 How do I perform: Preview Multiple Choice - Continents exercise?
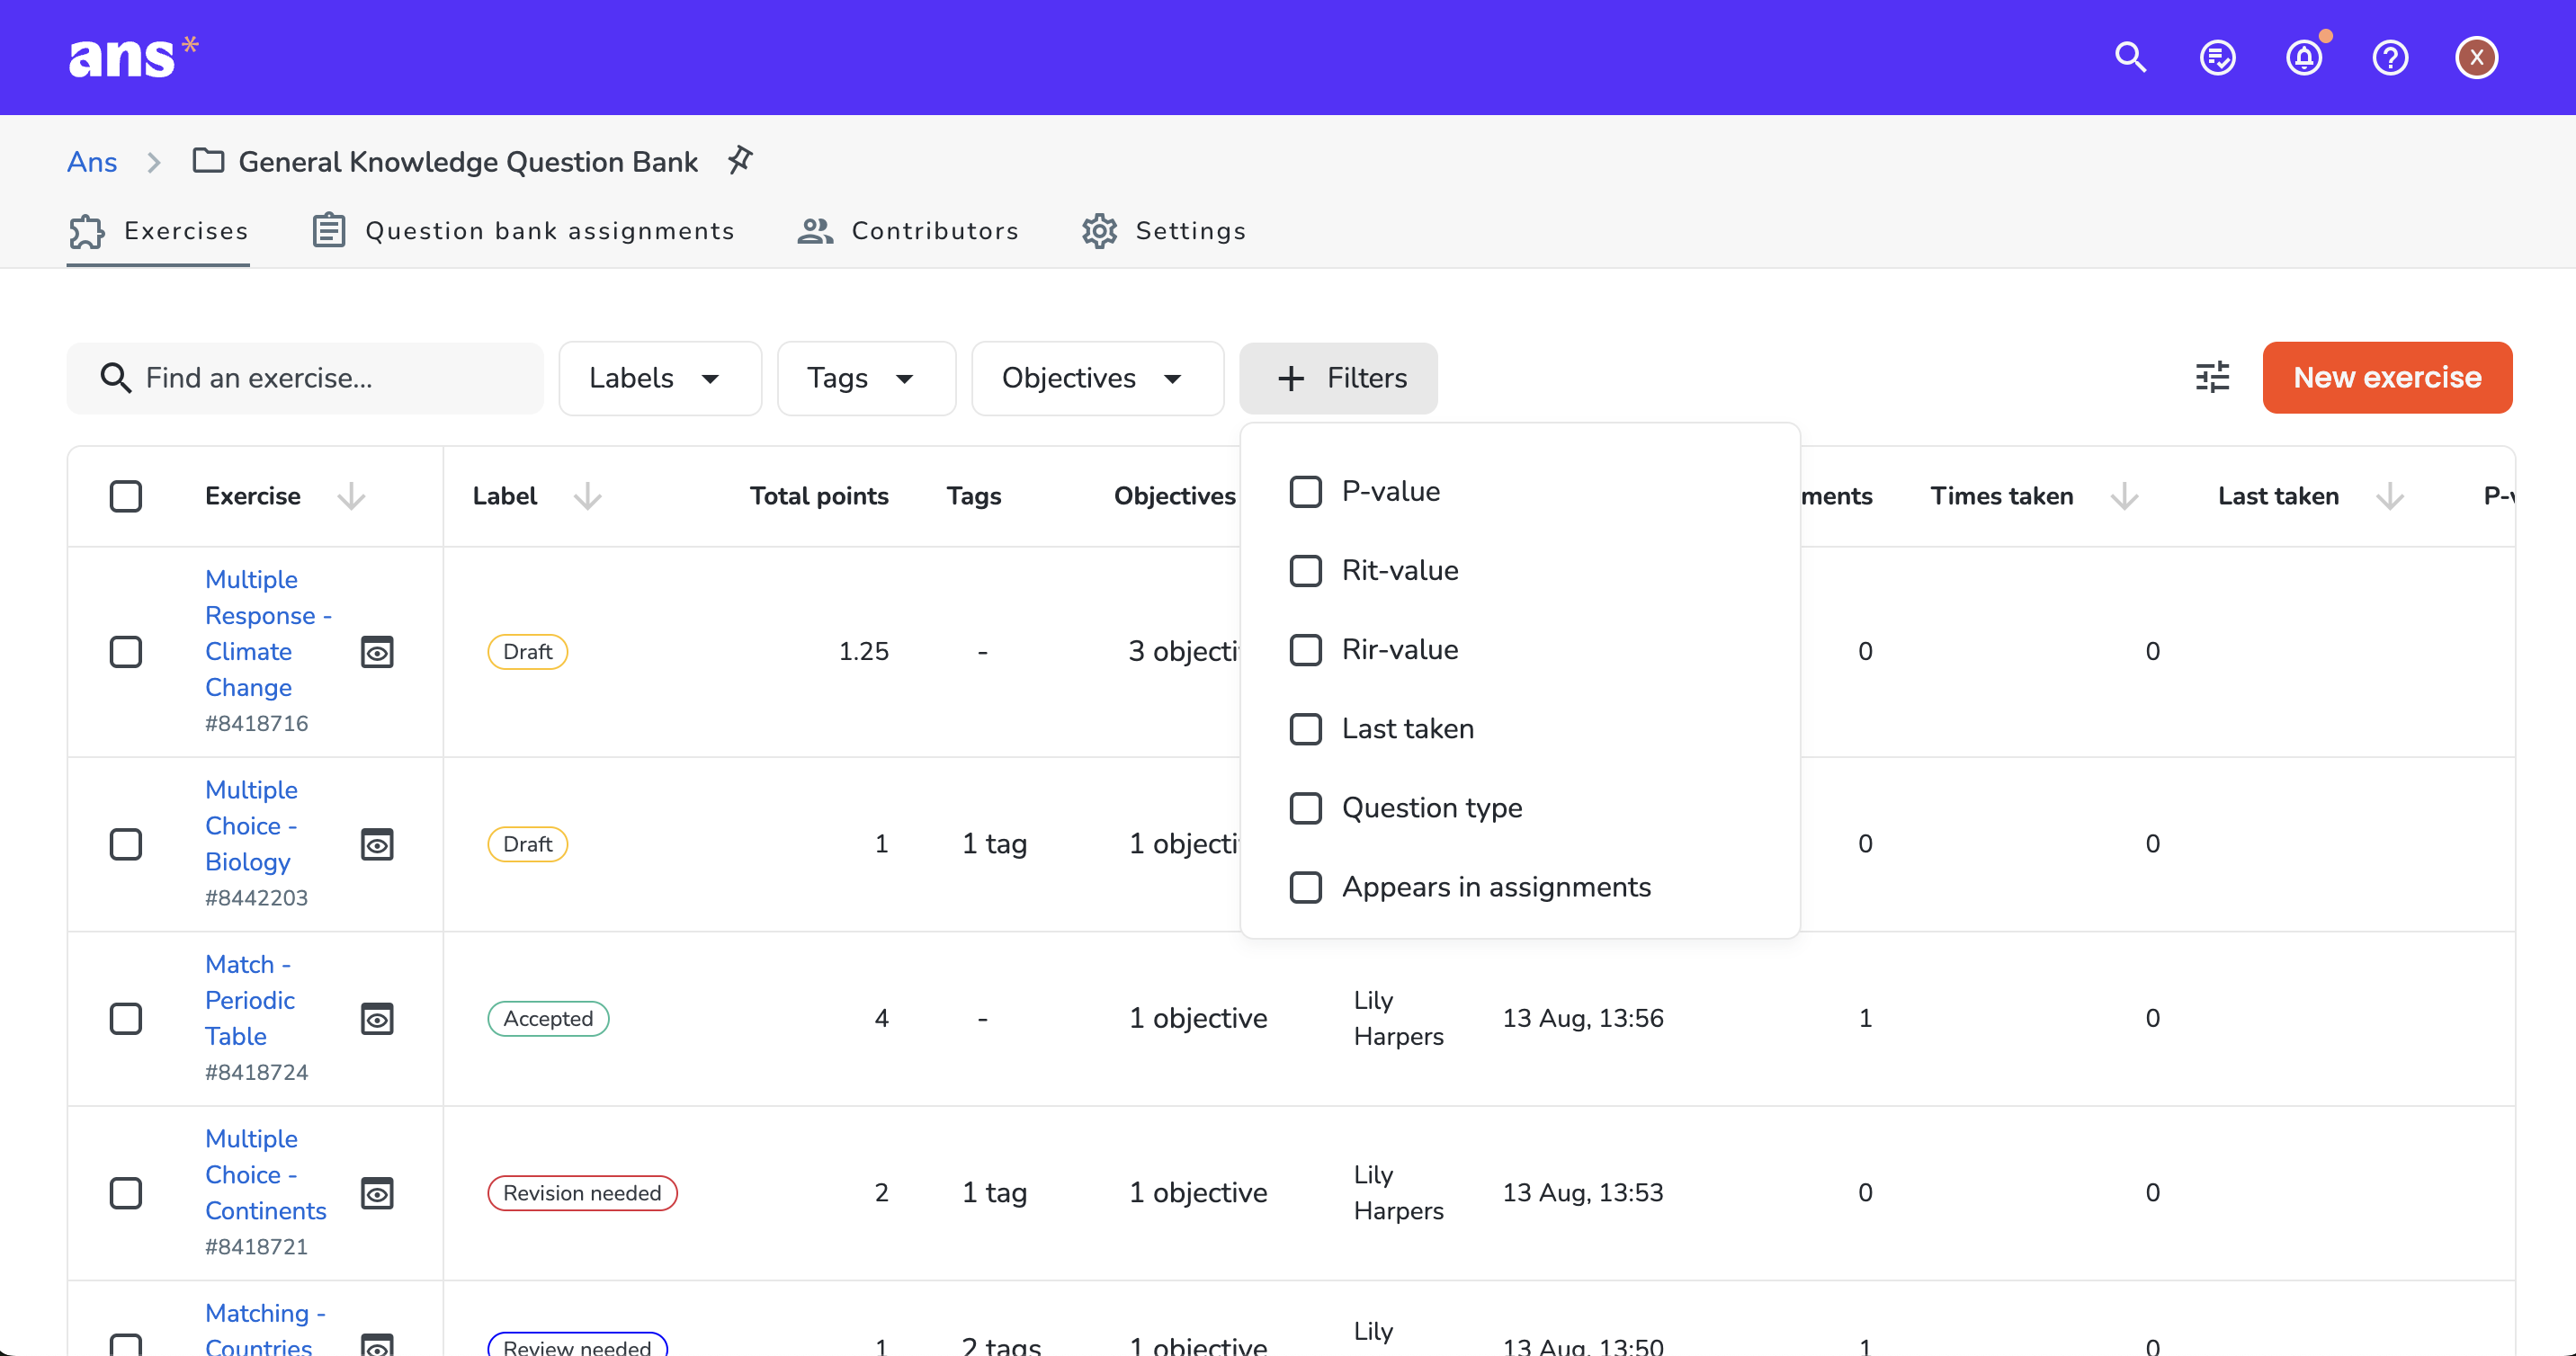pyautogui.click(x=377, y=1193)
